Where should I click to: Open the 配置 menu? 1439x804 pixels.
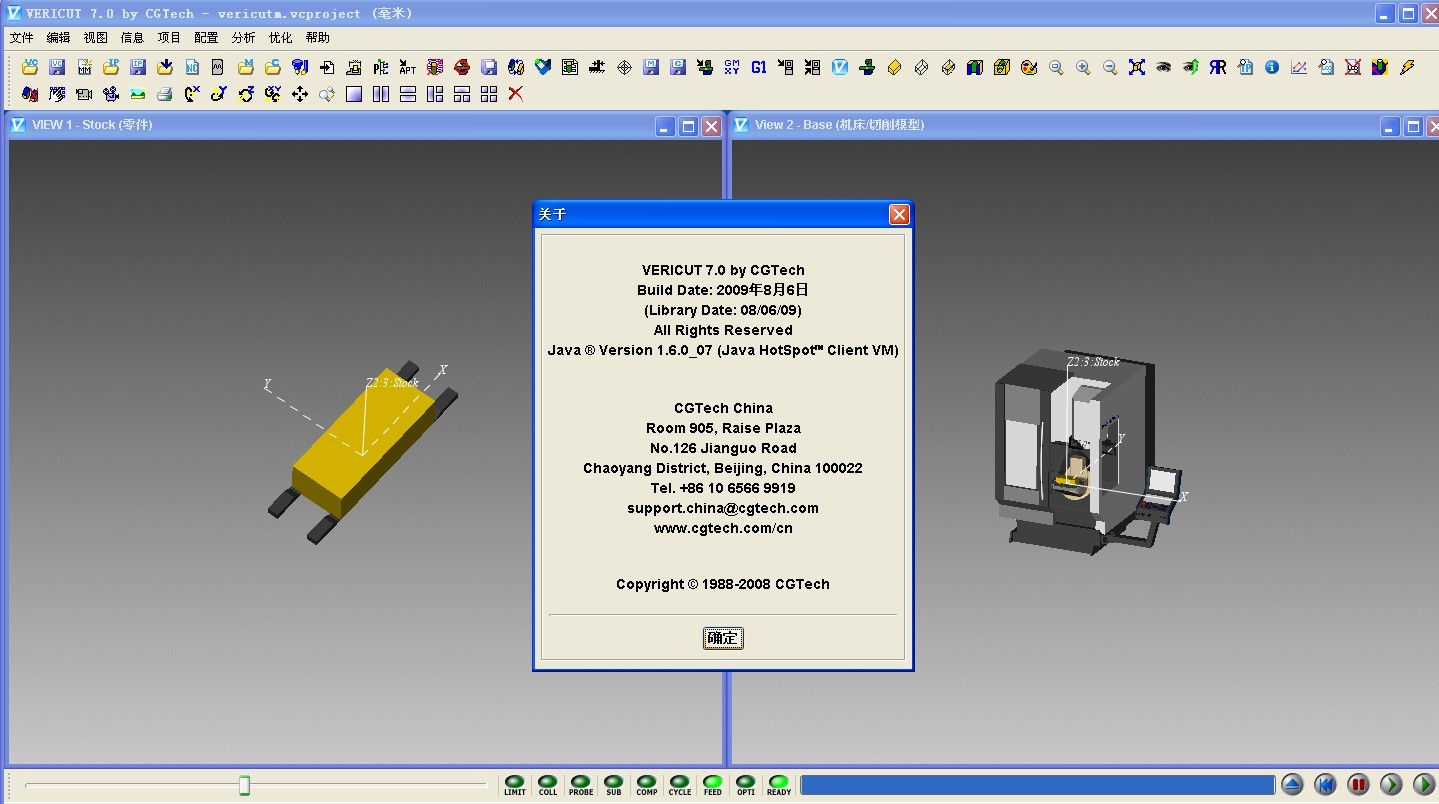pyautogui.click(x=206, y=38)
